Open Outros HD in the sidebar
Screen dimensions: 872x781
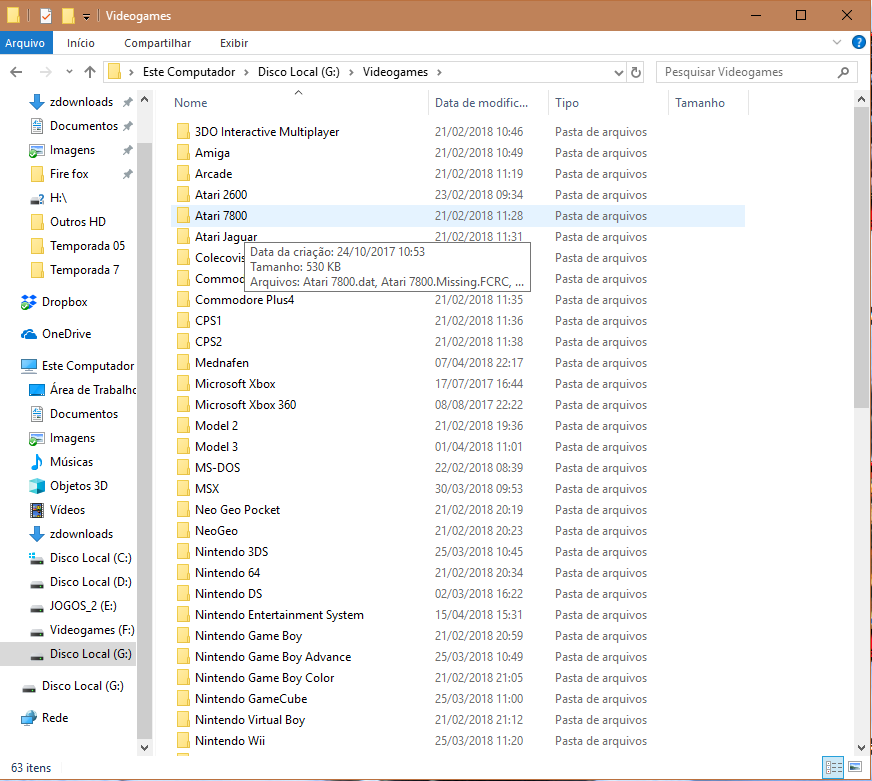pyautogui.click(x=77, y=221)
